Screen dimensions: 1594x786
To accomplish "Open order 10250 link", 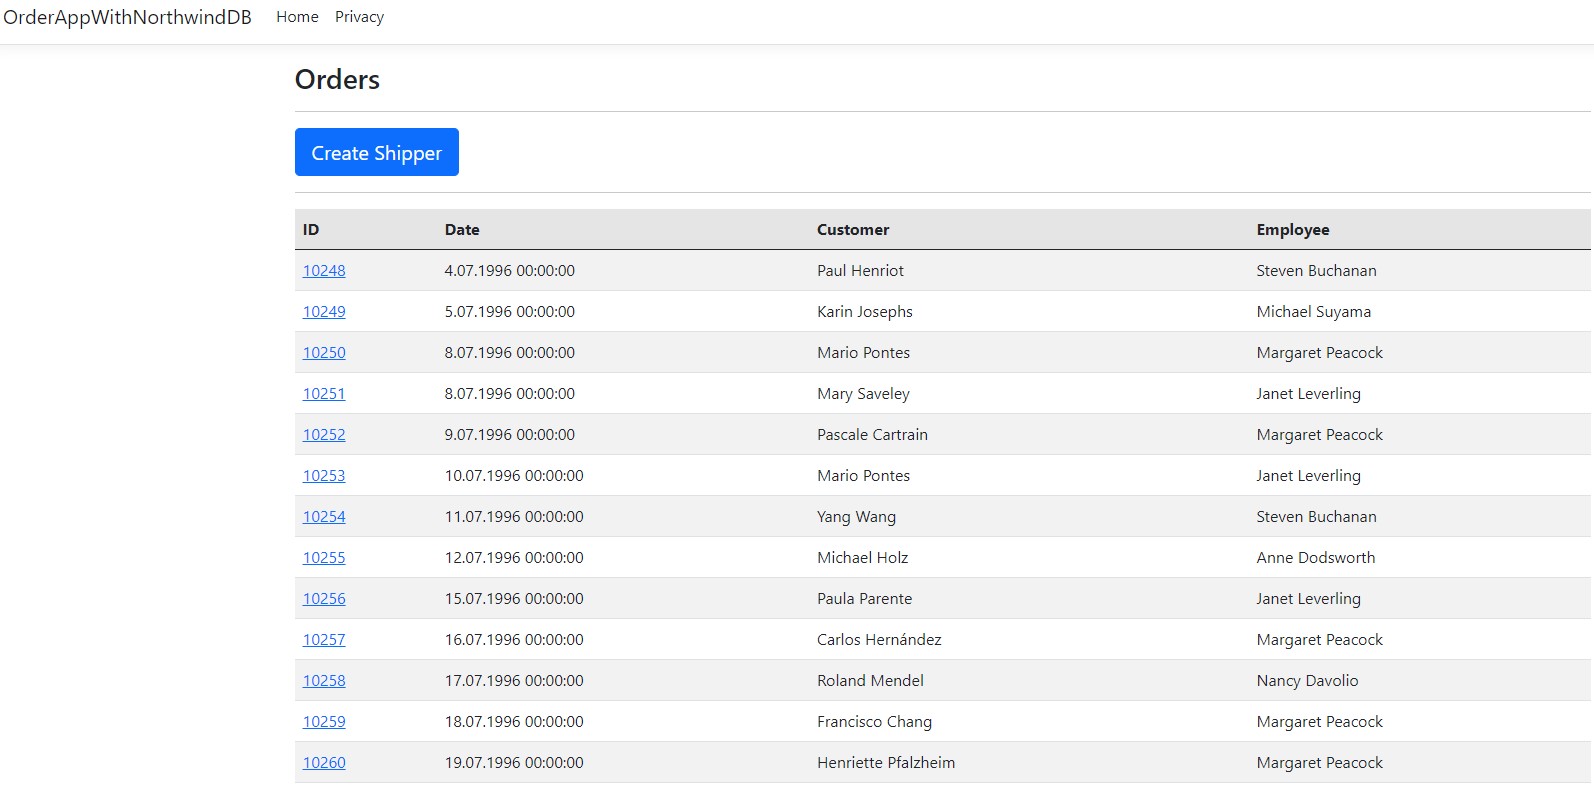I will [x=324, y=353].
